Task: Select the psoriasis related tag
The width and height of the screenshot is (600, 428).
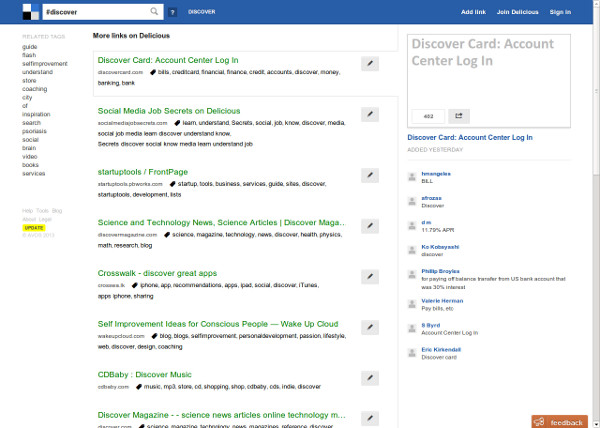Action: point(34,131)
